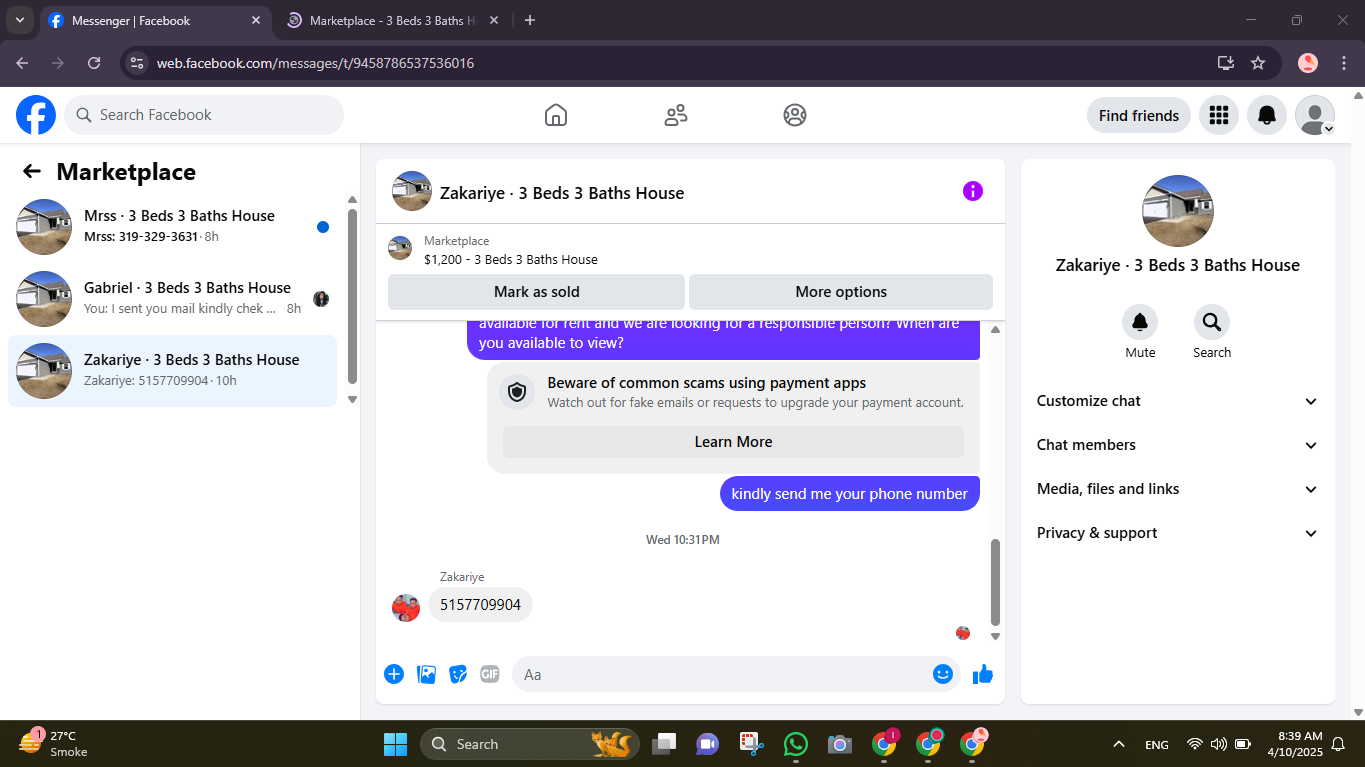1365x767 pixels.
Task: Click the install app icon in address bar
Action: pos(1226,63)
